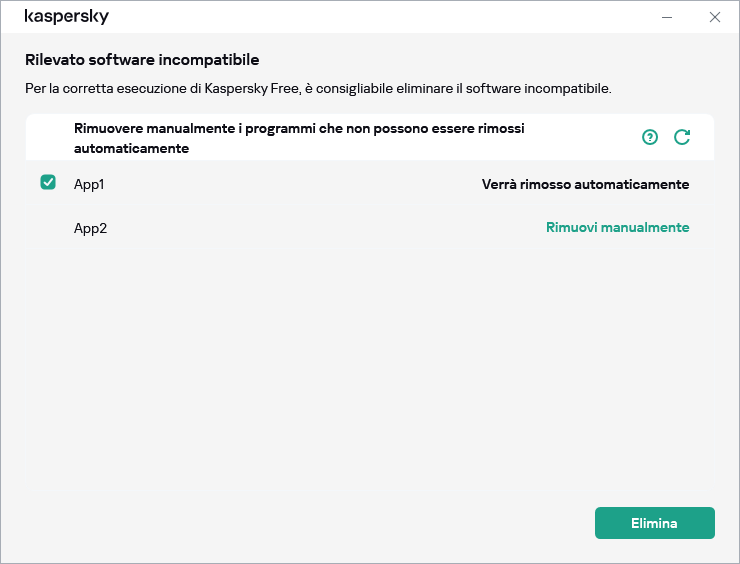This screenshot has height=564, width=740.
Task: Select the App2 entry name
Action: click(x=90, y=228)
